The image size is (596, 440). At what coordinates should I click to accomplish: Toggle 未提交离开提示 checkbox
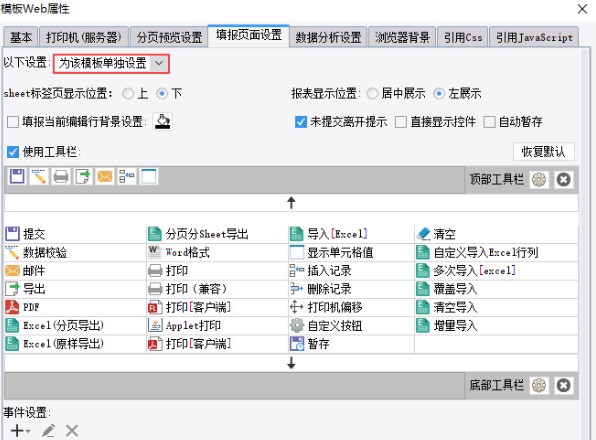coord(301,122)
